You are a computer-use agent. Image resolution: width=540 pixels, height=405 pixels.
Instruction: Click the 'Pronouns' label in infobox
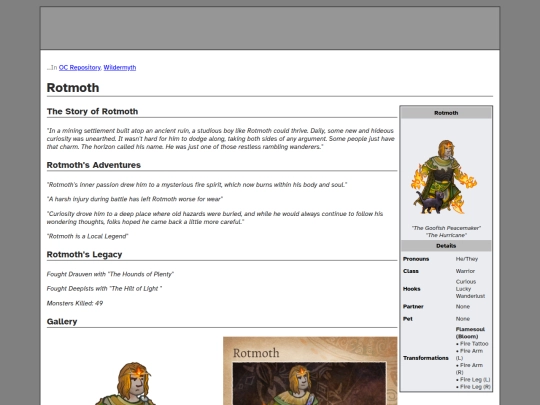(x=416, y=259)
